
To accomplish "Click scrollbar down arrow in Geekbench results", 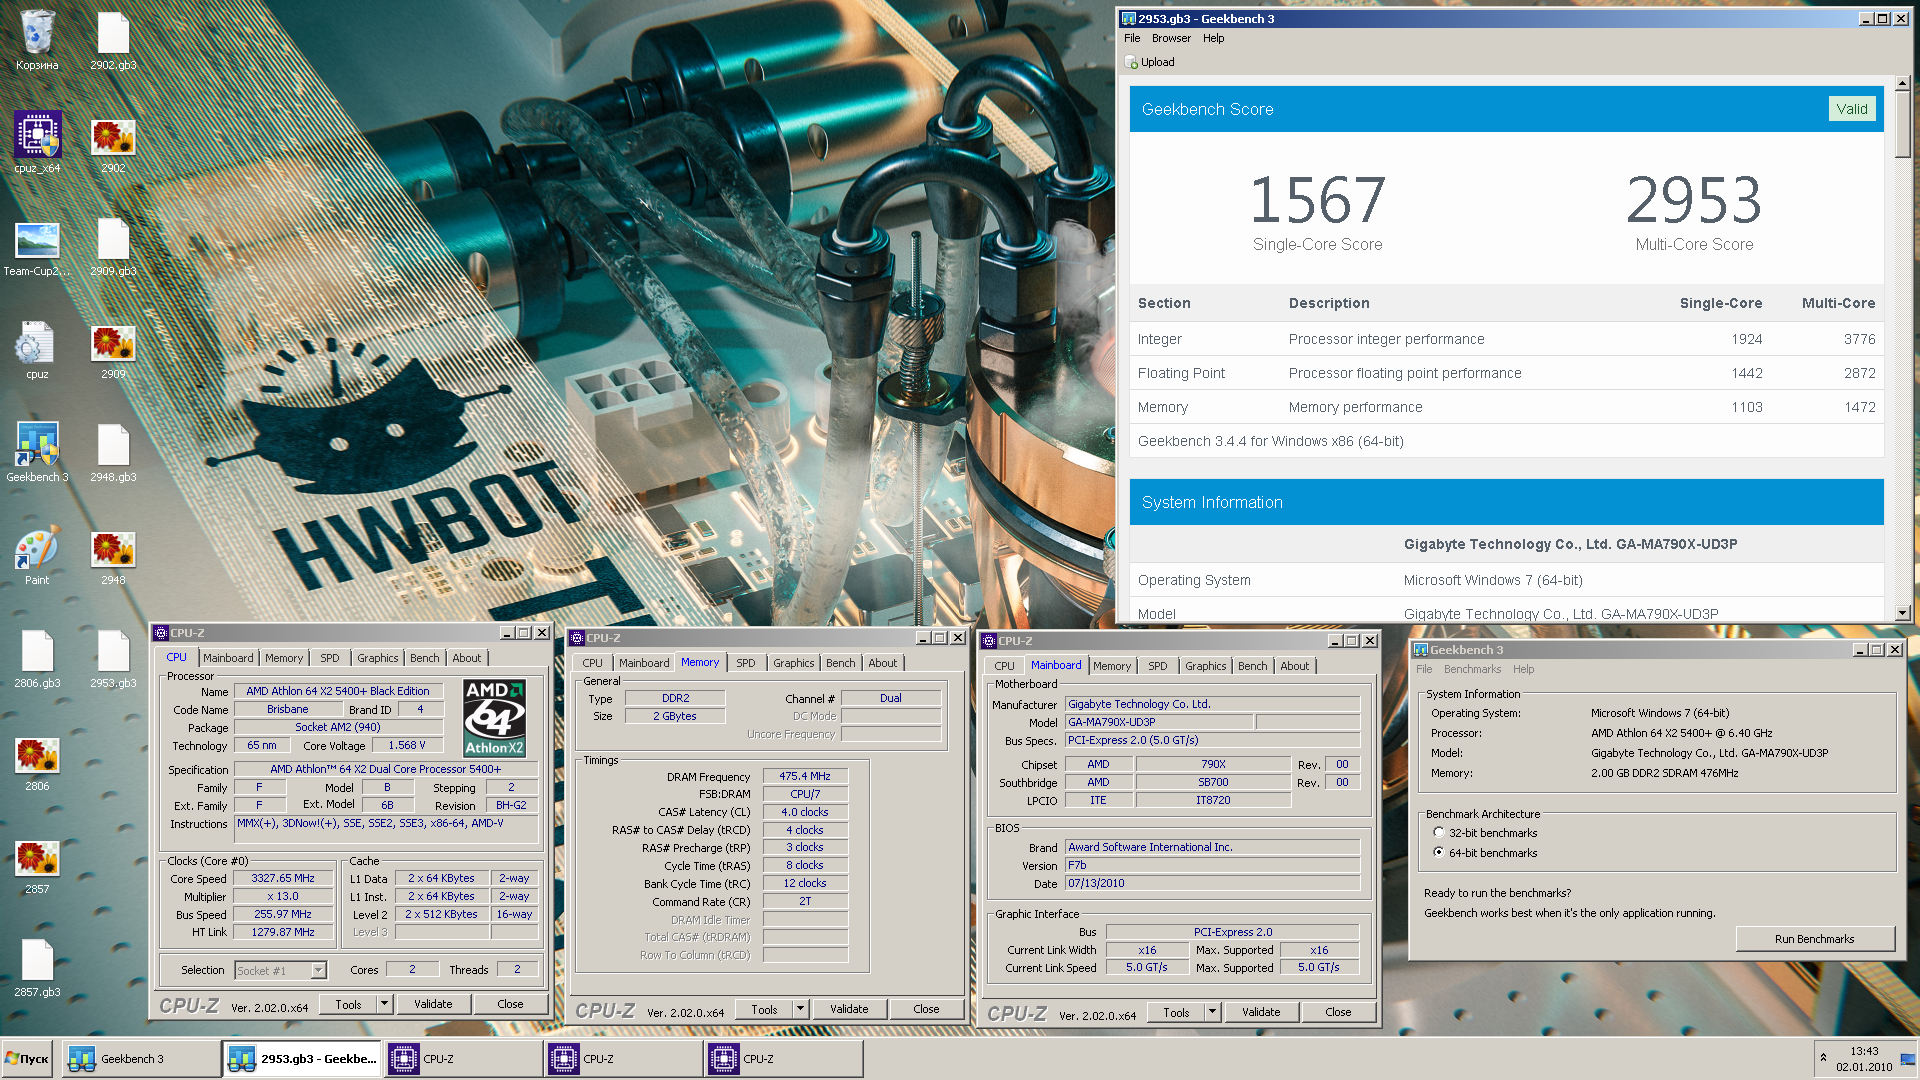I will coord(1902,614).
